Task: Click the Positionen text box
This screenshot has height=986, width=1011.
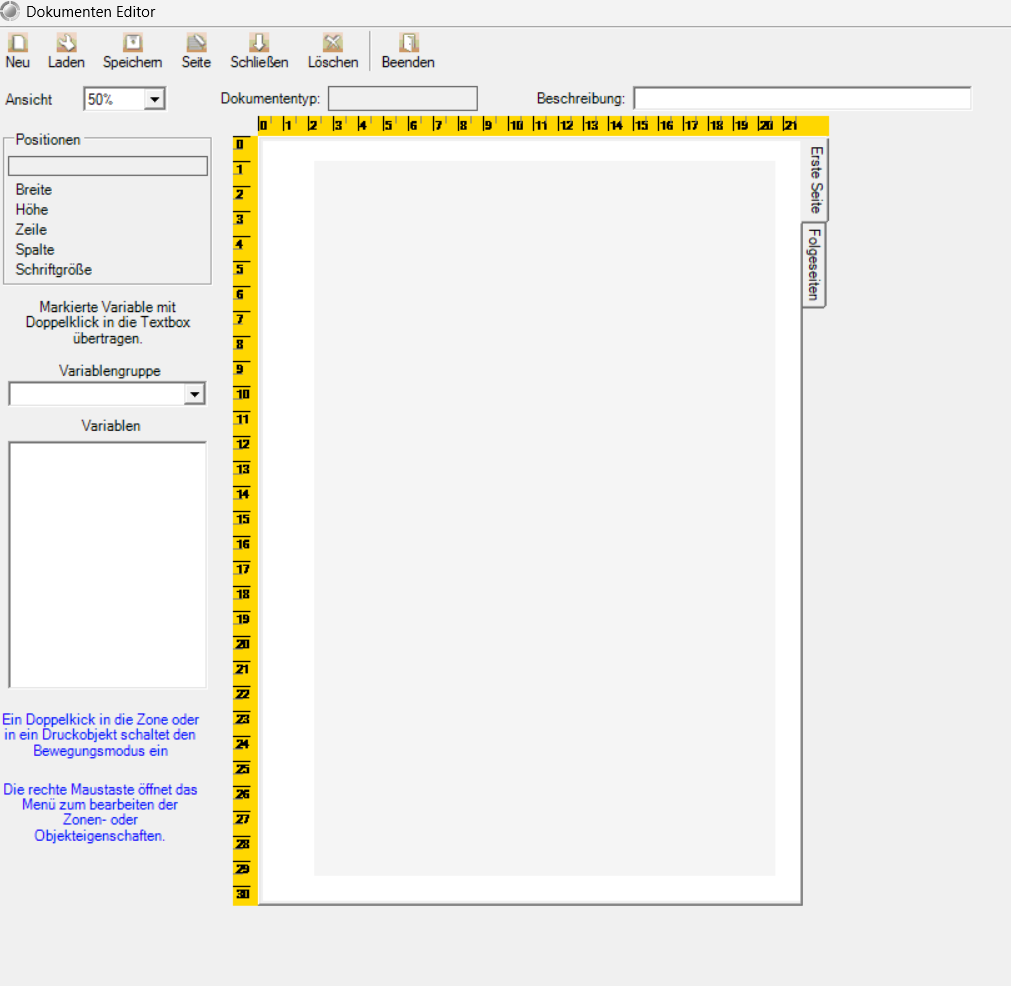Action: click(108, 166)
